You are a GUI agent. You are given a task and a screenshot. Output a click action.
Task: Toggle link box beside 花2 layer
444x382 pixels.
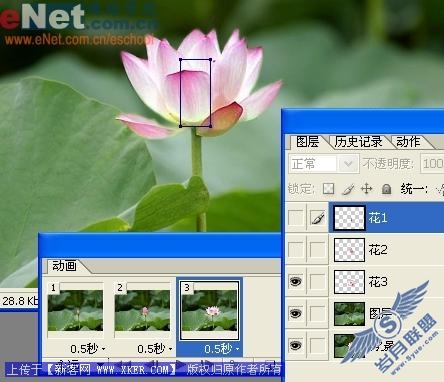(x=318, y=249)
